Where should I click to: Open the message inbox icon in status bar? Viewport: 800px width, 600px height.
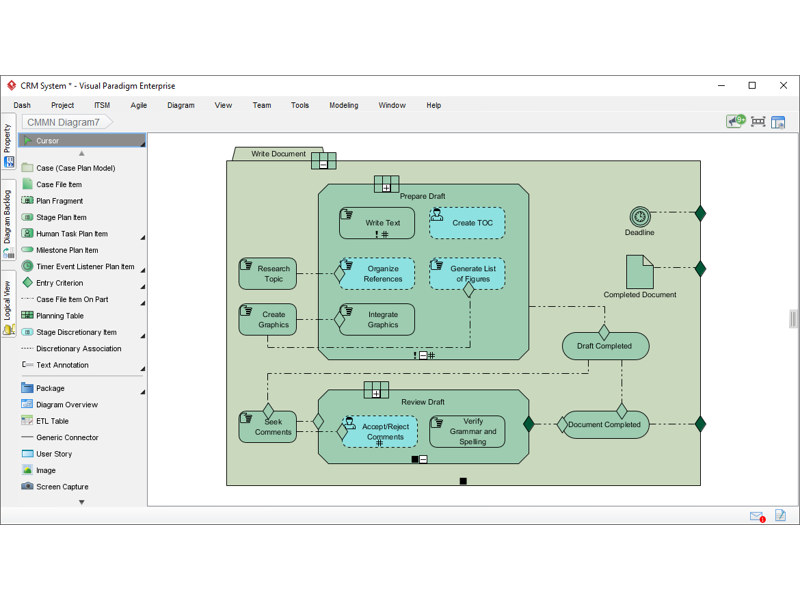click(x=758, y=516)
